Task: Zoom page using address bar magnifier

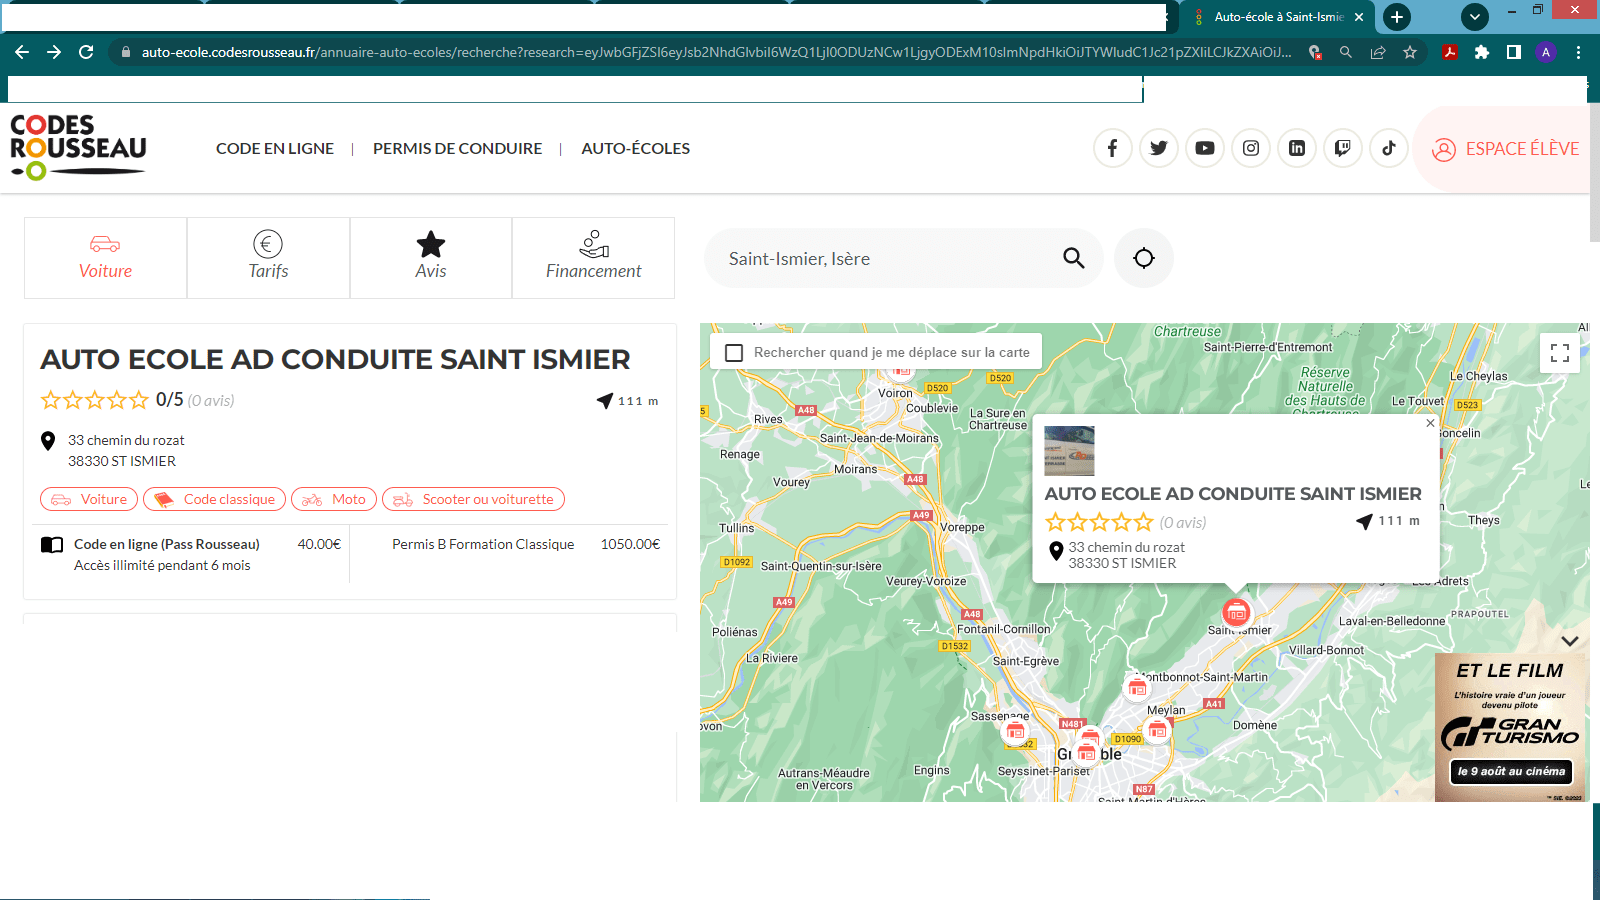Action: point(1346,52)
